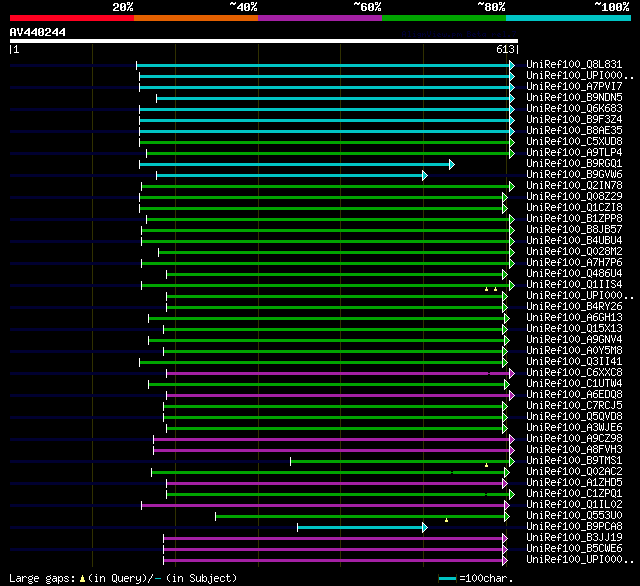Image resolution: width=640 pixels, height=586 pixels.
Task: Click the purple ~60% identity legend segment
Action: pos(320,18)
